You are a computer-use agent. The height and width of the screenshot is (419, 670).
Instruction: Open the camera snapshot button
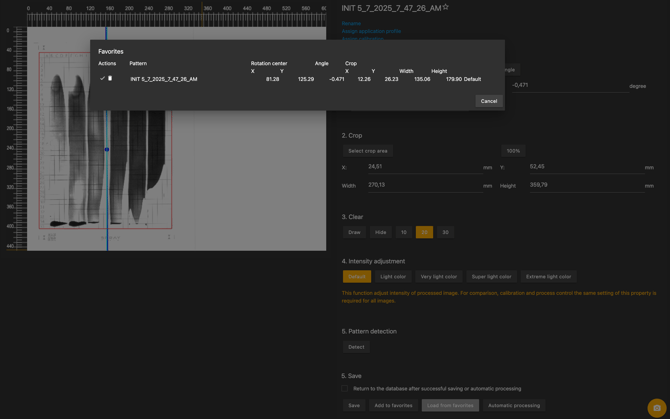(x=657, y=408)
